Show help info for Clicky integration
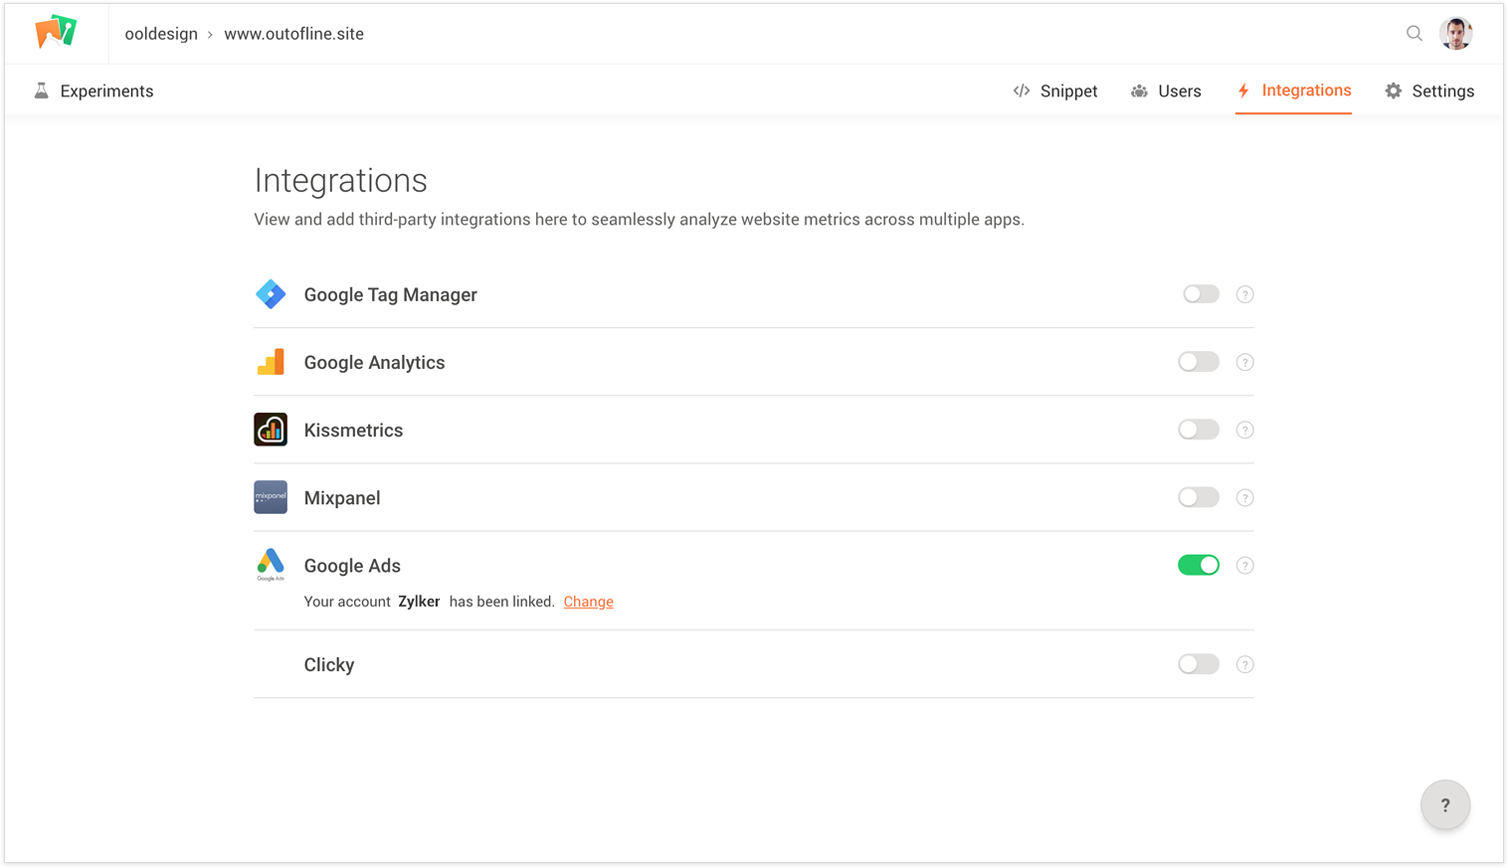1508x868 pixels. [x=1245, y=664]
